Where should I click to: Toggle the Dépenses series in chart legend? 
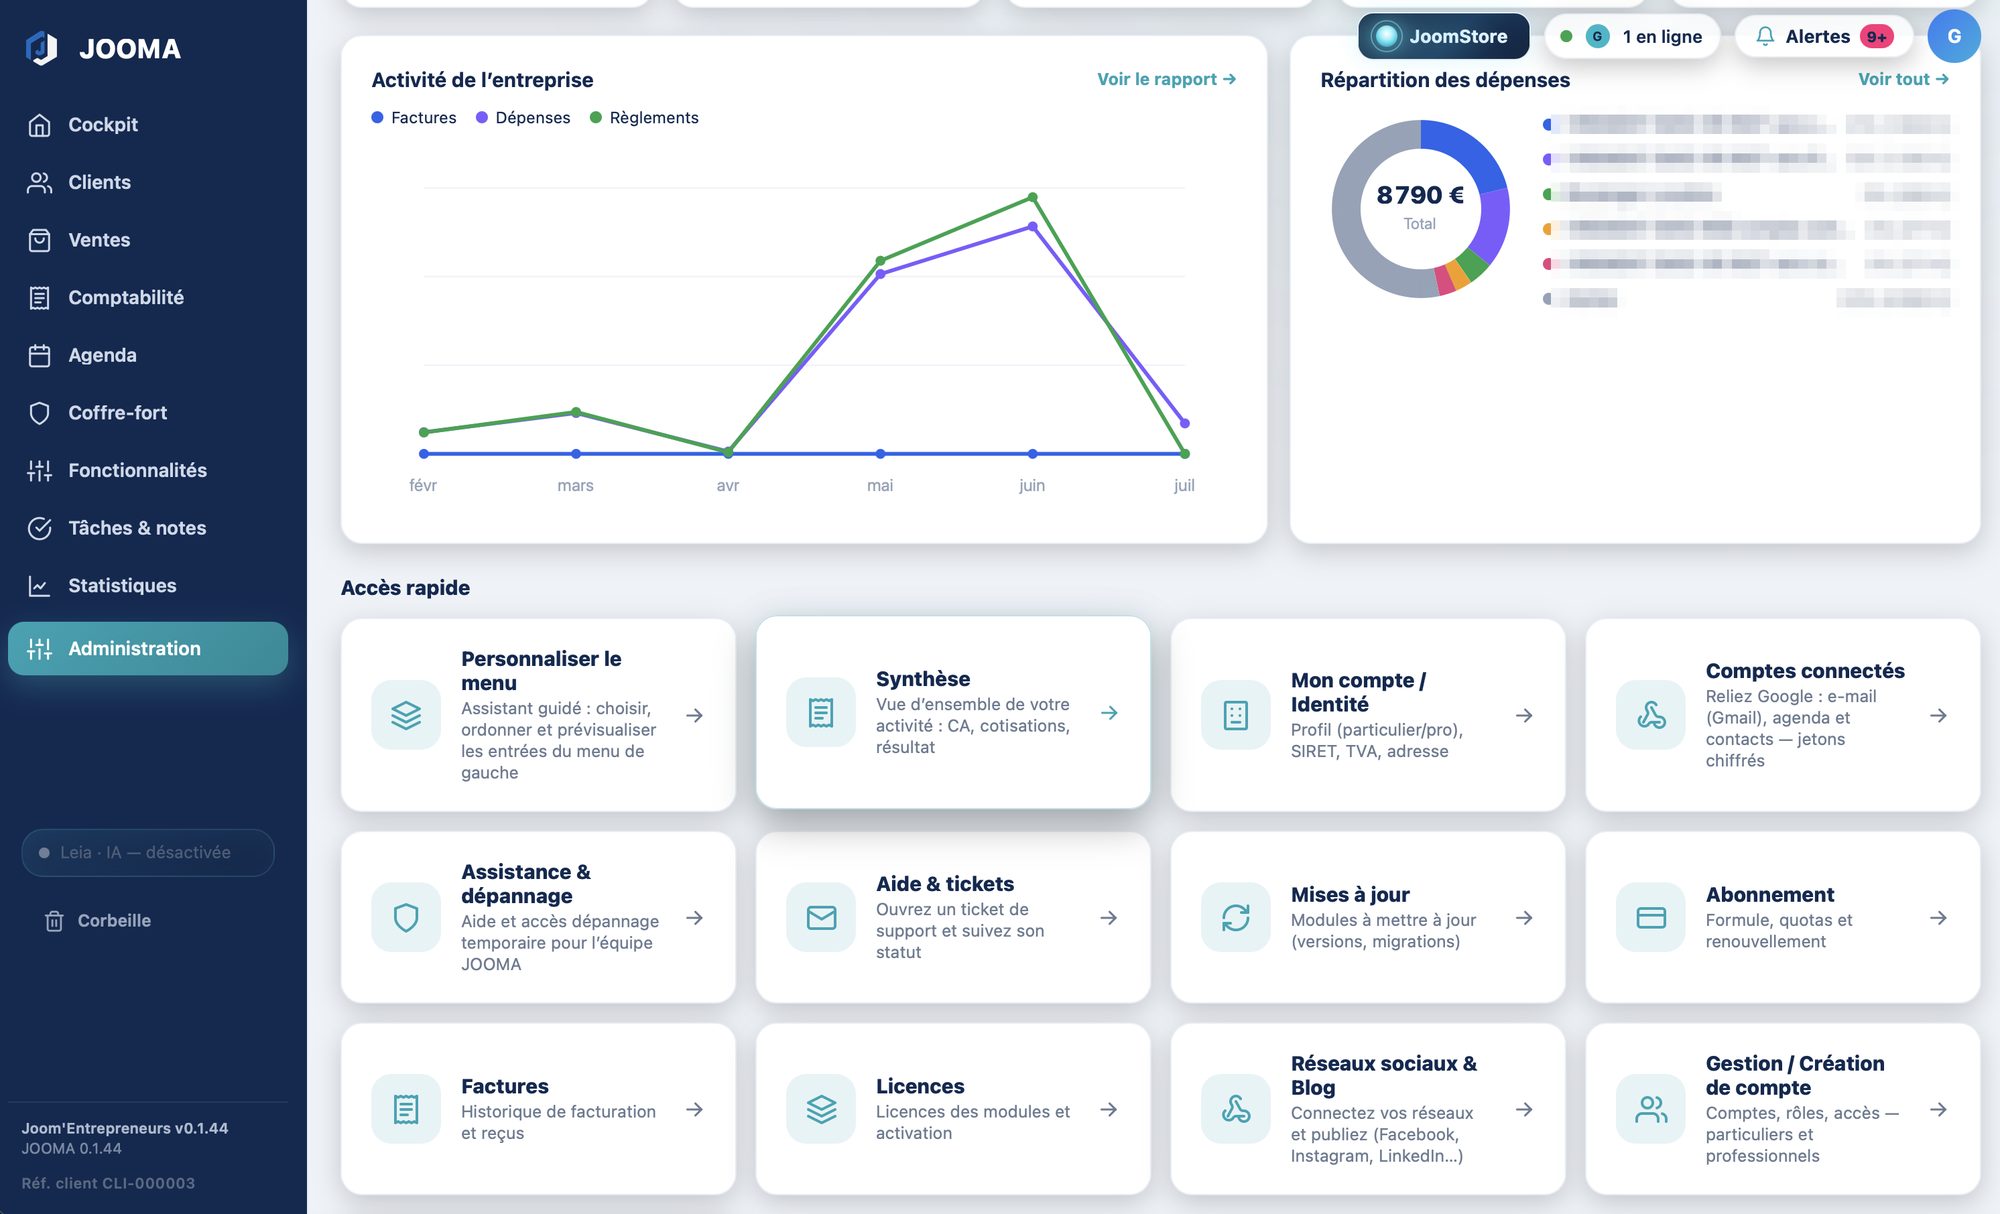(523, 117)
